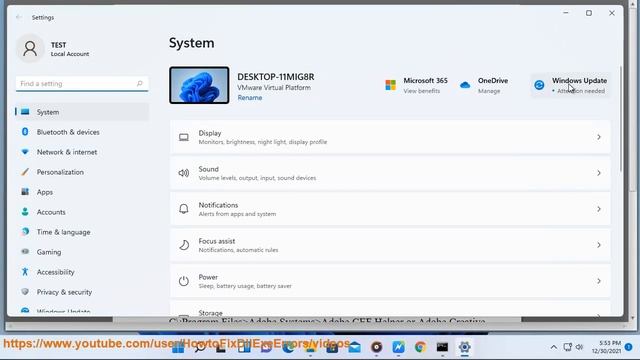Screen dimensions: 640x360
Task: Open the notification badge by the clock
Action: 629,347
